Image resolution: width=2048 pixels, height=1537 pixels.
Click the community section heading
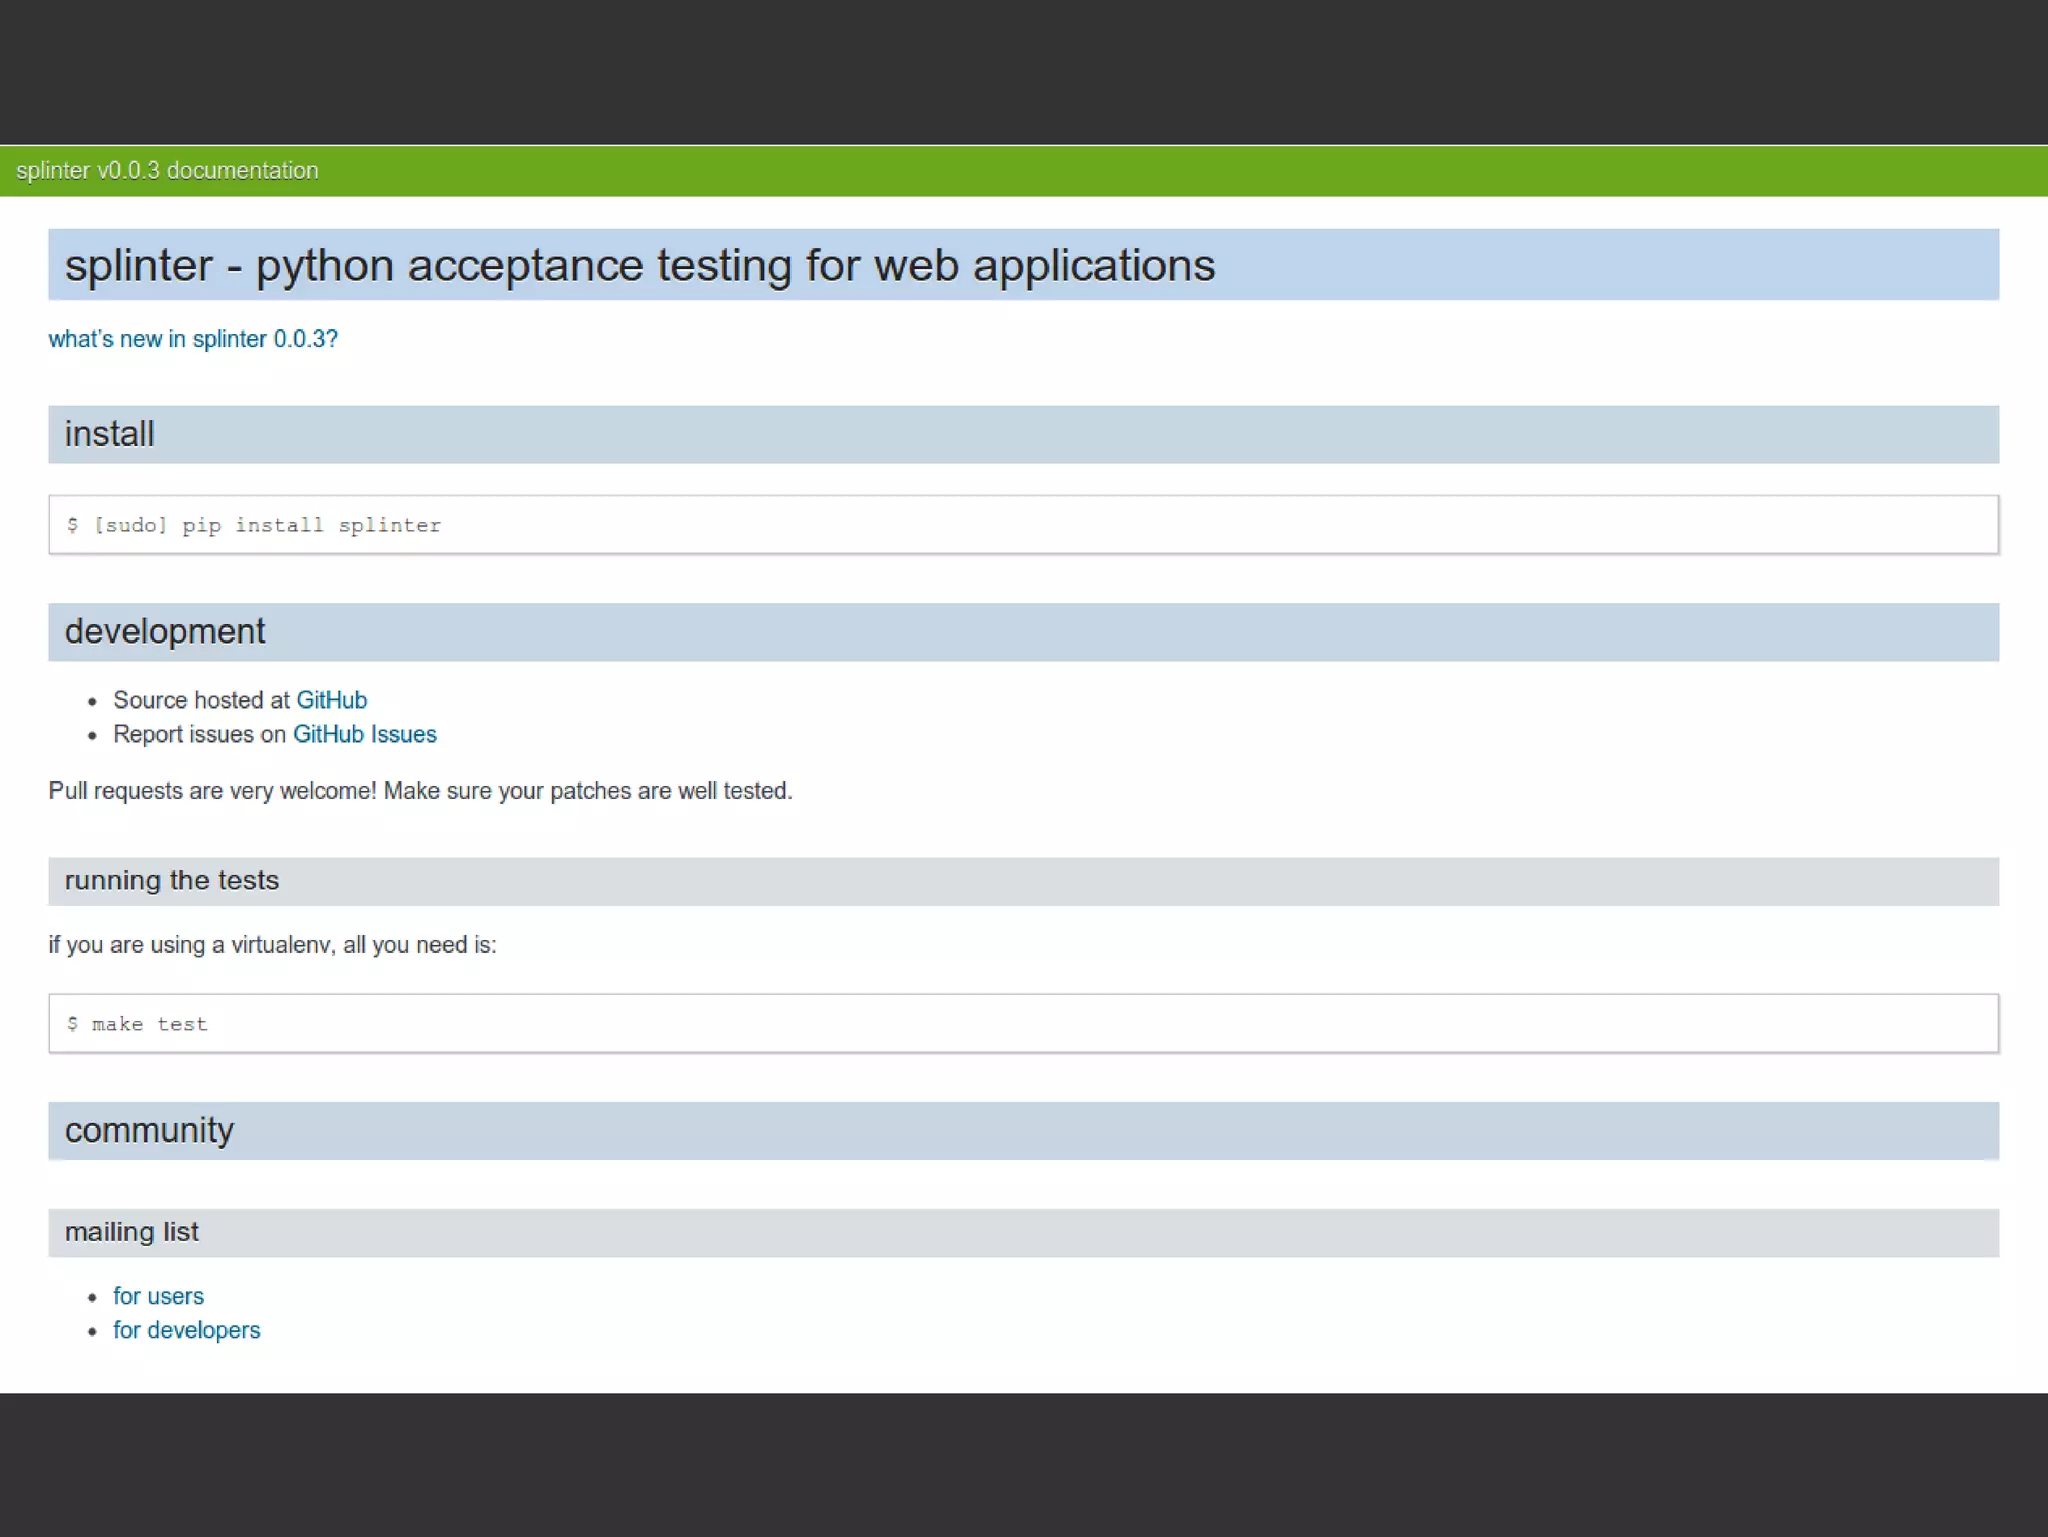click(x=149, y=1130)
